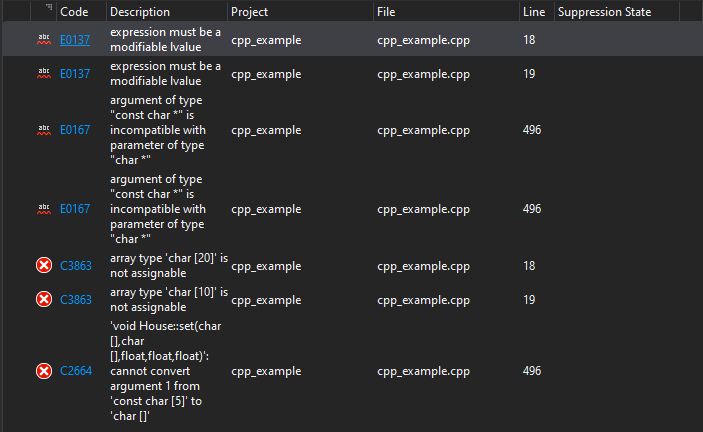The image size is (703, 432).
Task: Open the E0137 code link on line 19
Action: click(x=75, y=74)
